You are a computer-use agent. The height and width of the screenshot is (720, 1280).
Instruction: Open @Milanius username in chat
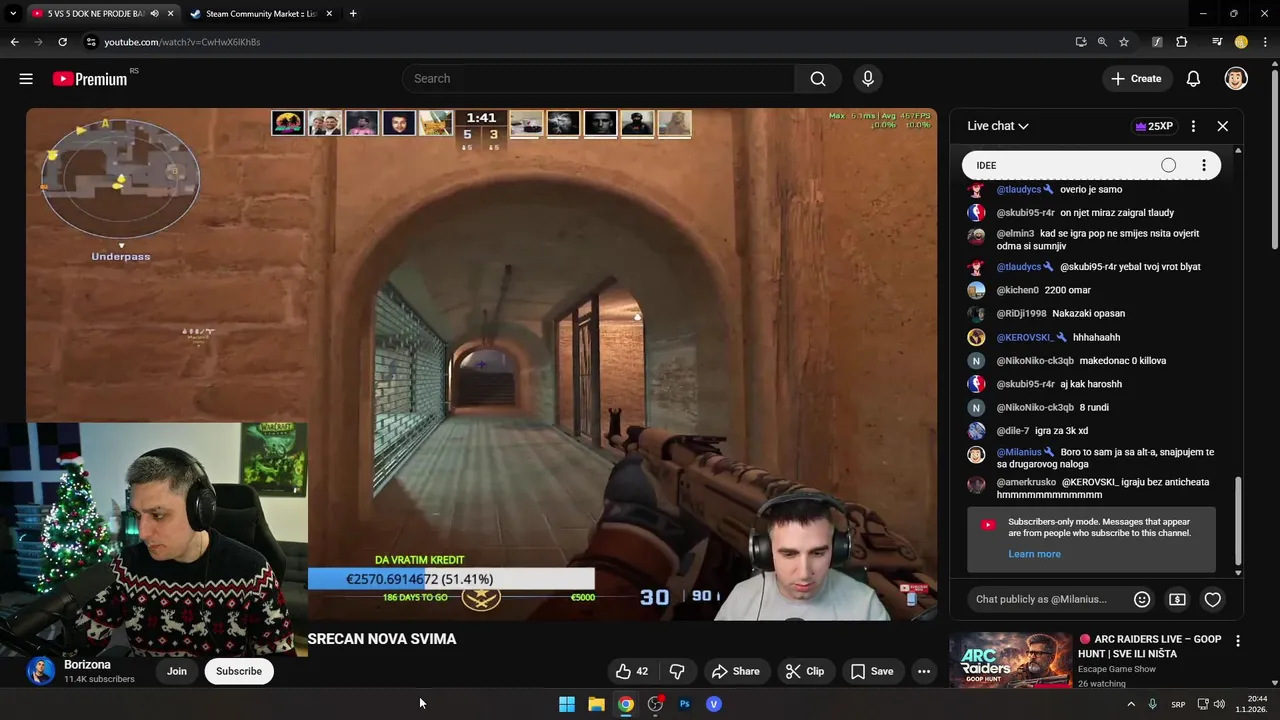pyautogui.click(x=1019, y=452)
